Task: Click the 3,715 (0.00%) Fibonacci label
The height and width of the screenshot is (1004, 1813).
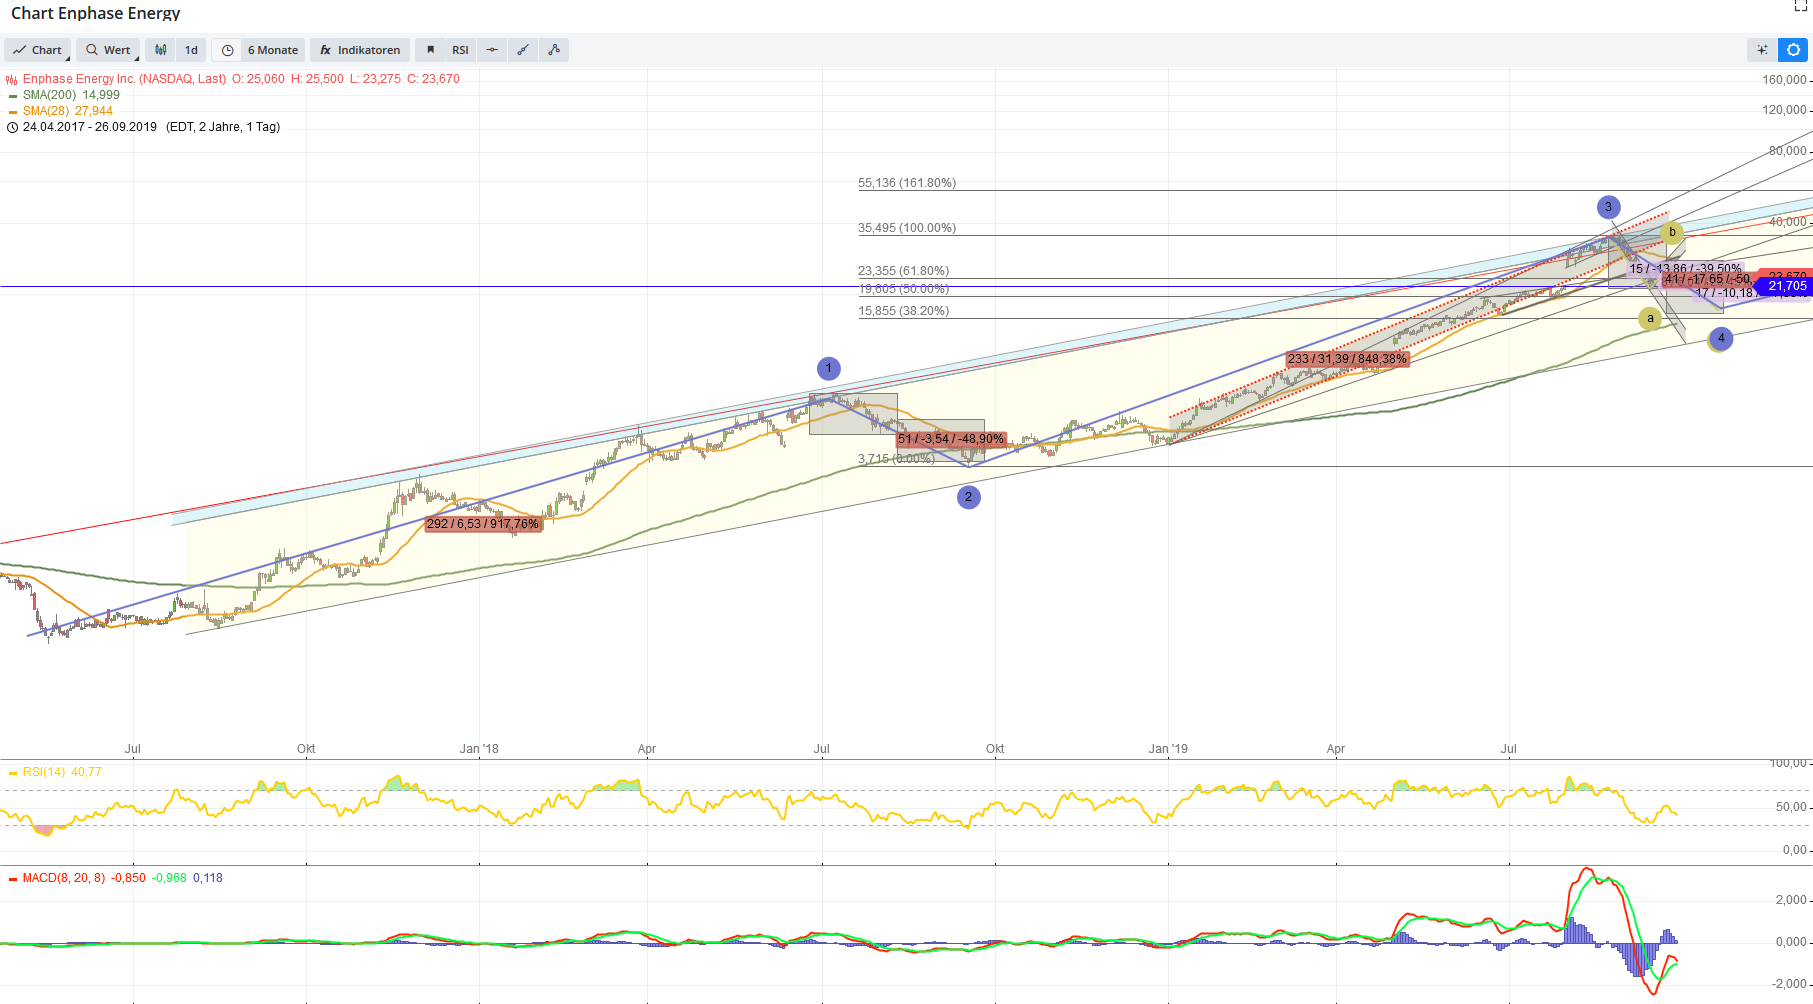Action: point(896,459)
